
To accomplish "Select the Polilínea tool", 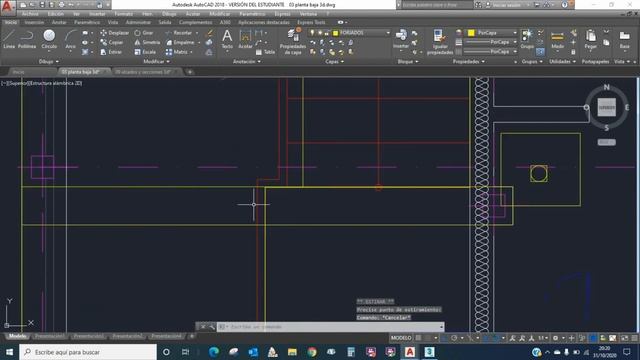I will [x=27, y=39].
